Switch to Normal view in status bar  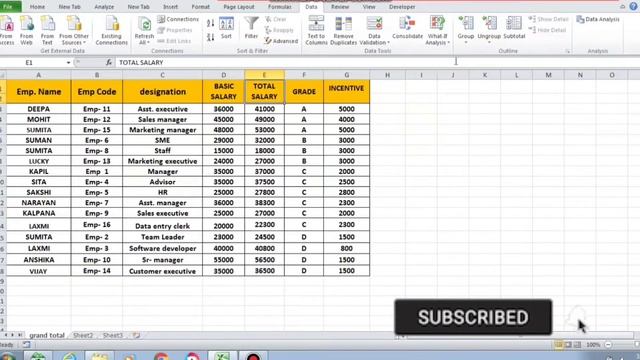click(558, 345)
